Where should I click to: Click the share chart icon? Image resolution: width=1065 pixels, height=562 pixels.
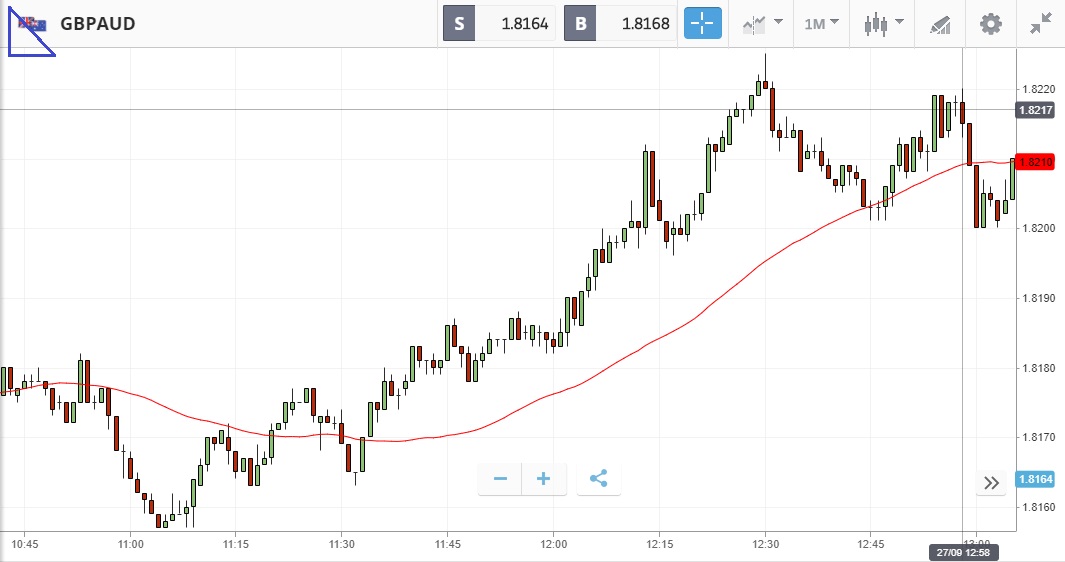click(x=598, y=479)
